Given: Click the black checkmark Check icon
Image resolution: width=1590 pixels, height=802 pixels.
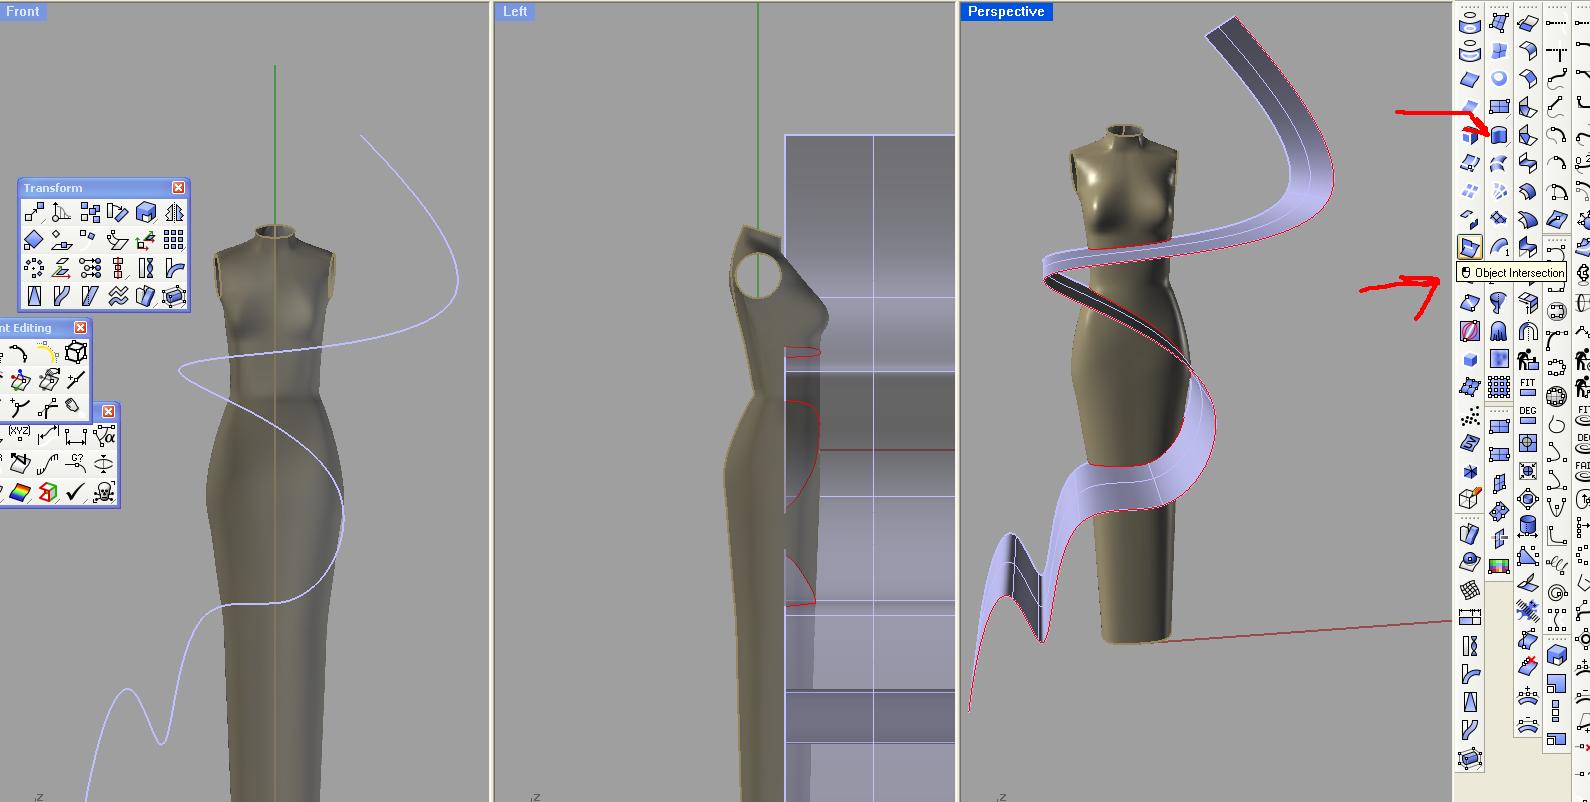Looking at the screenshot, I should 76,492.
